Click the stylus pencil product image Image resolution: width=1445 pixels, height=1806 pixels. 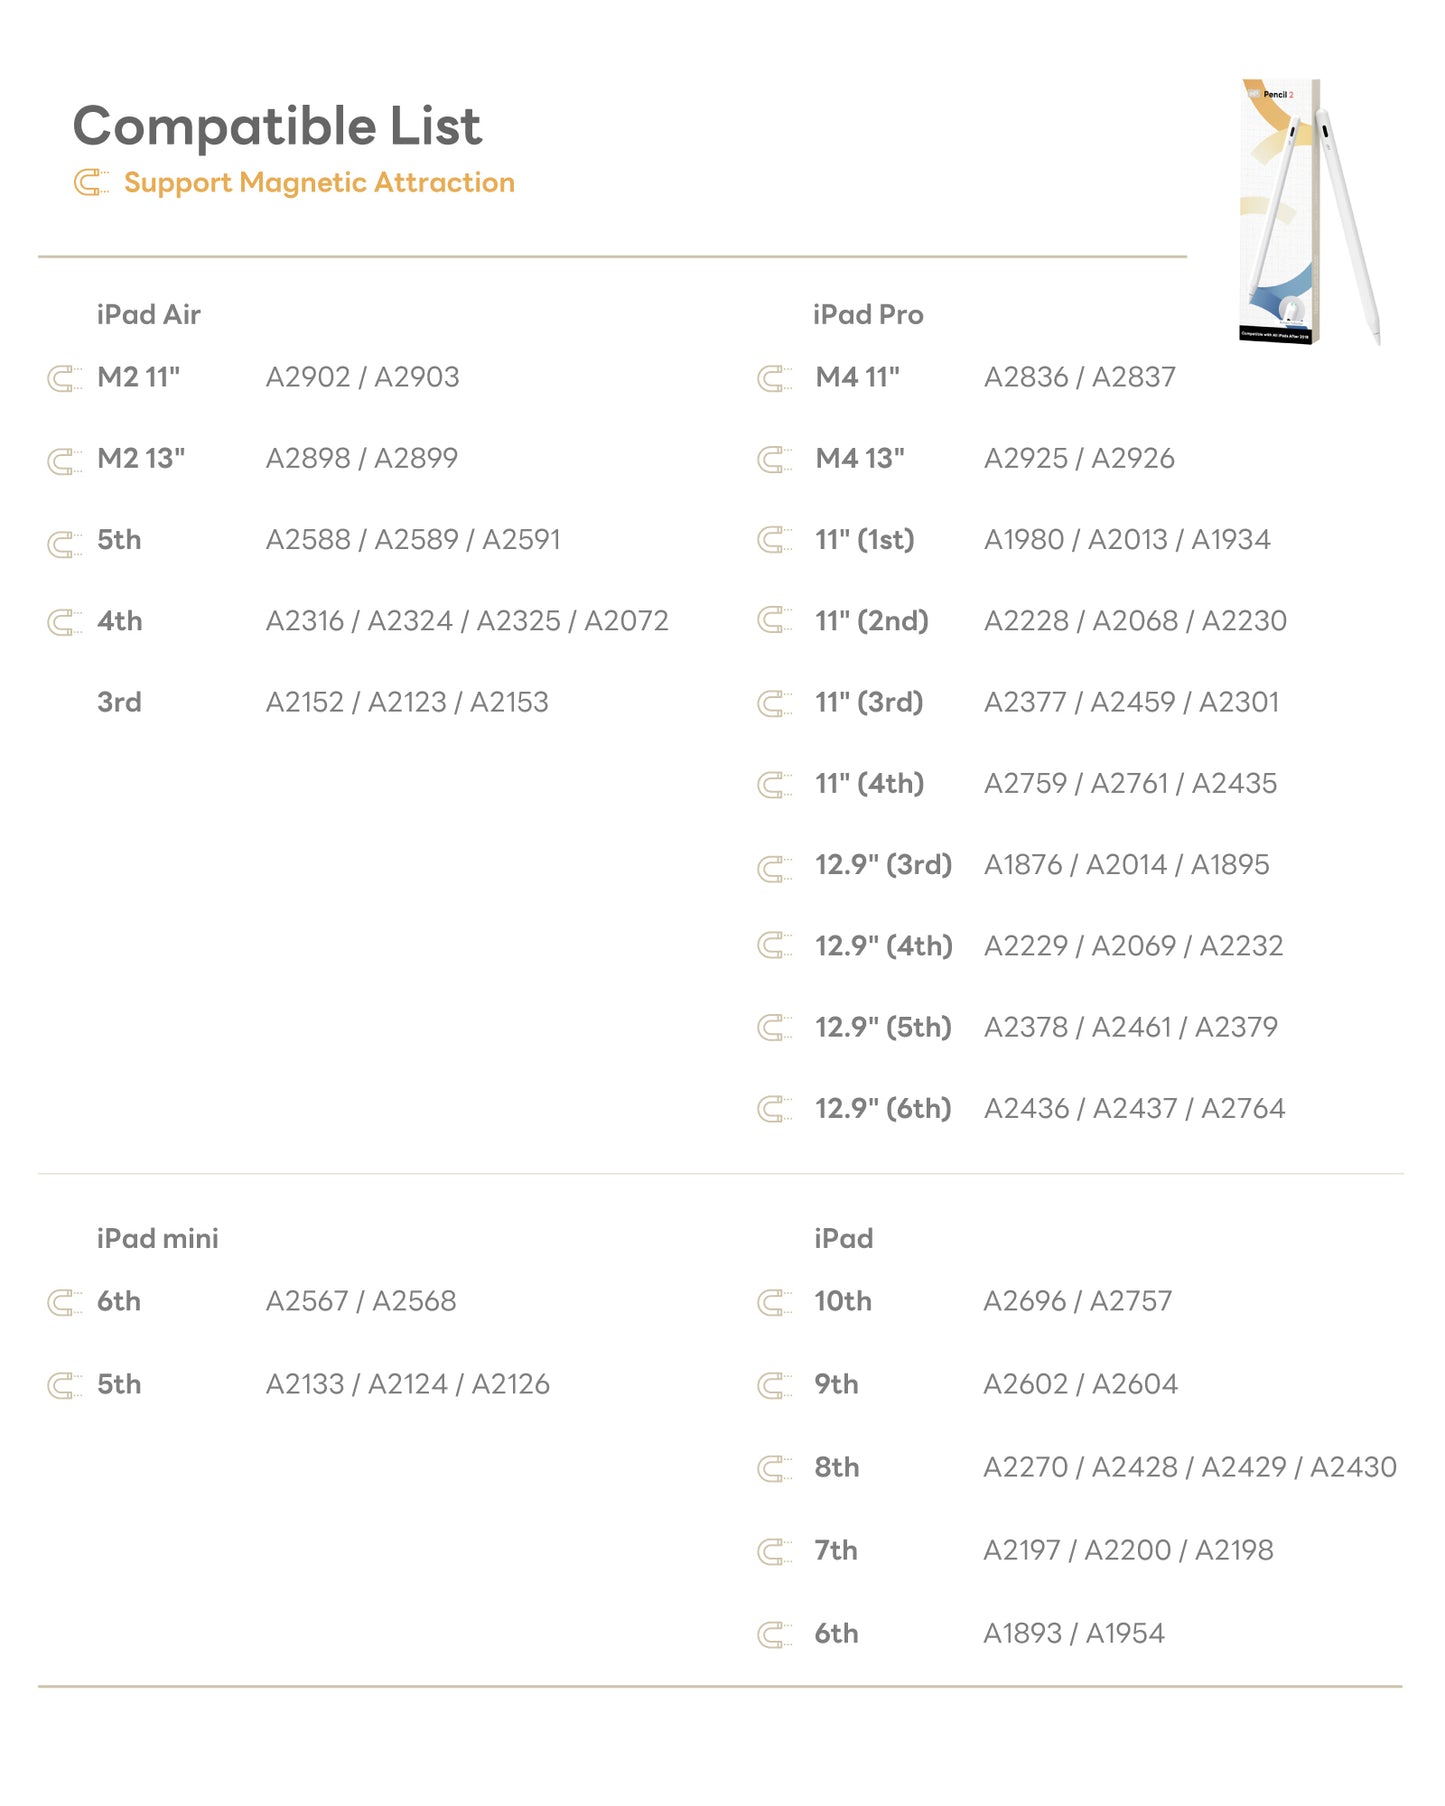pos(1309,212)
